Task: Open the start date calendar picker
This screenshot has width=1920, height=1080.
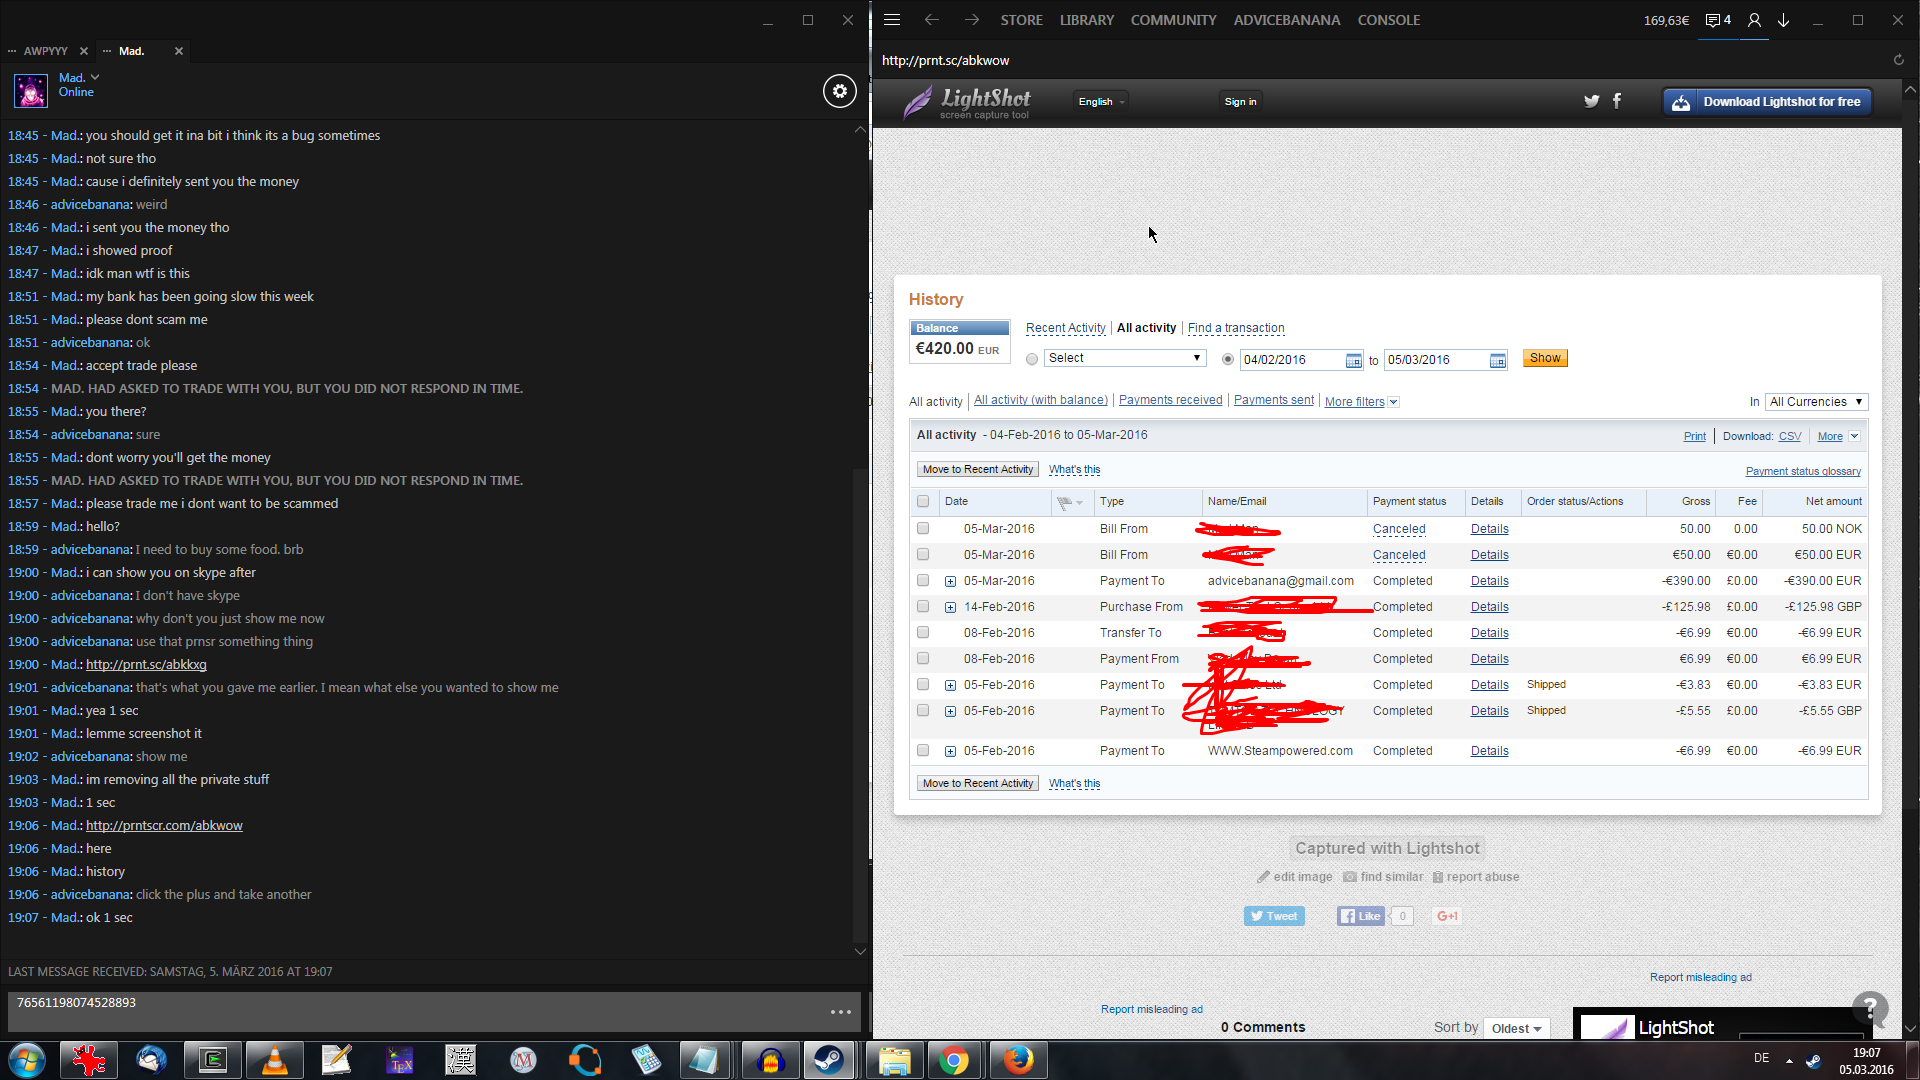Action: tap(1353, 360)
